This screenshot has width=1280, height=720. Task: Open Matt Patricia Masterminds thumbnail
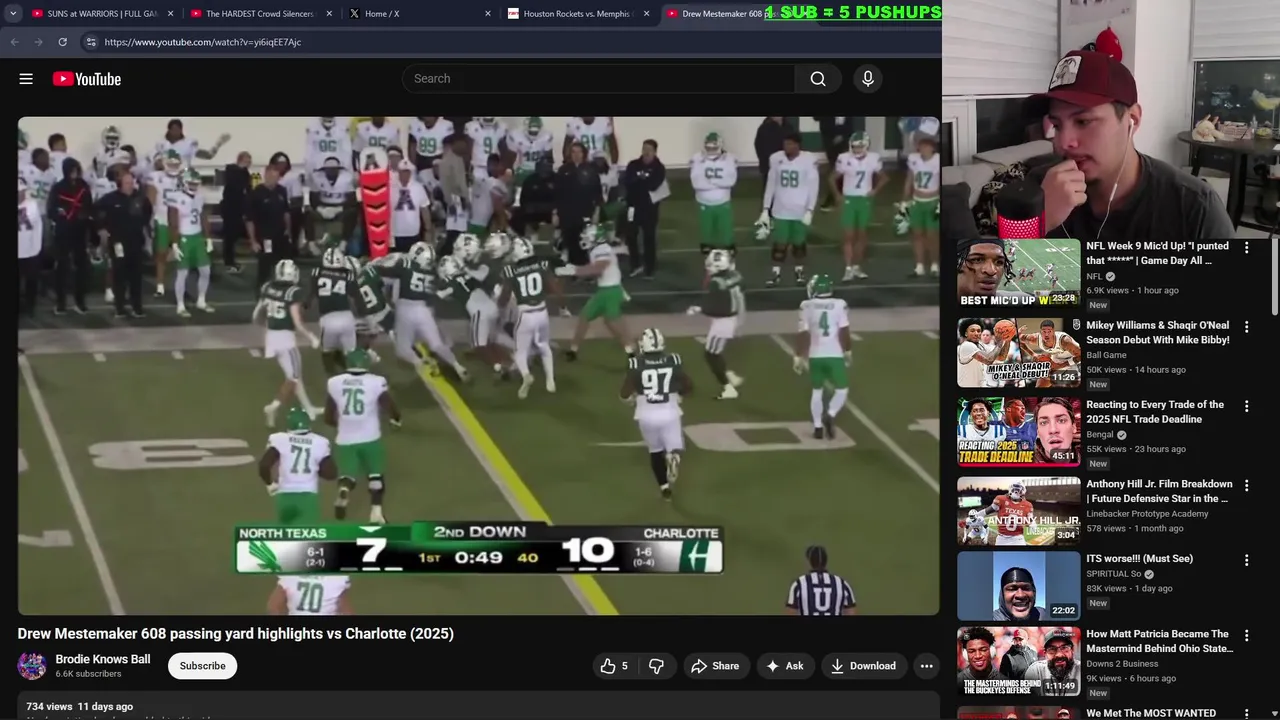click(x=1018, y=661)
